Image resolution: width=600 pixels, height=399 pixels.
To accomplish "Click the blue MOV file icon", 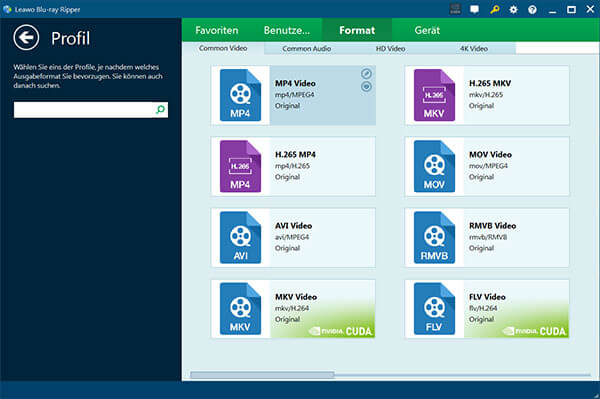I will [x=434, y=166].
